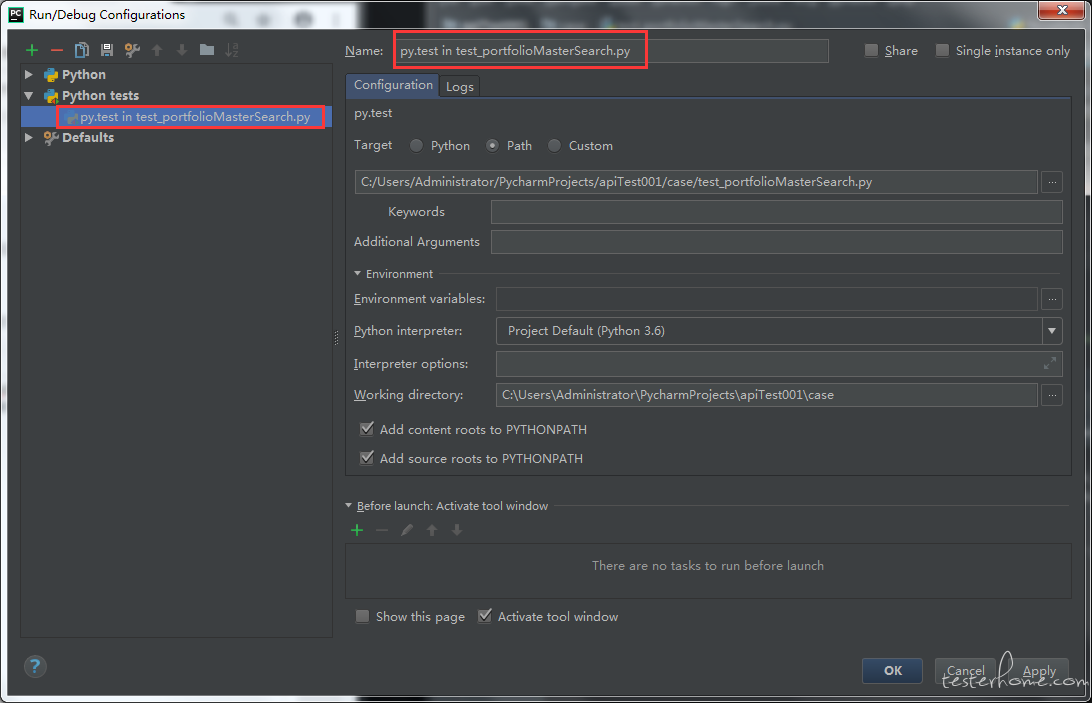The image size is (1092, 703).
Task: Collapse the Before launch section
Action: (x=349, y=506)
